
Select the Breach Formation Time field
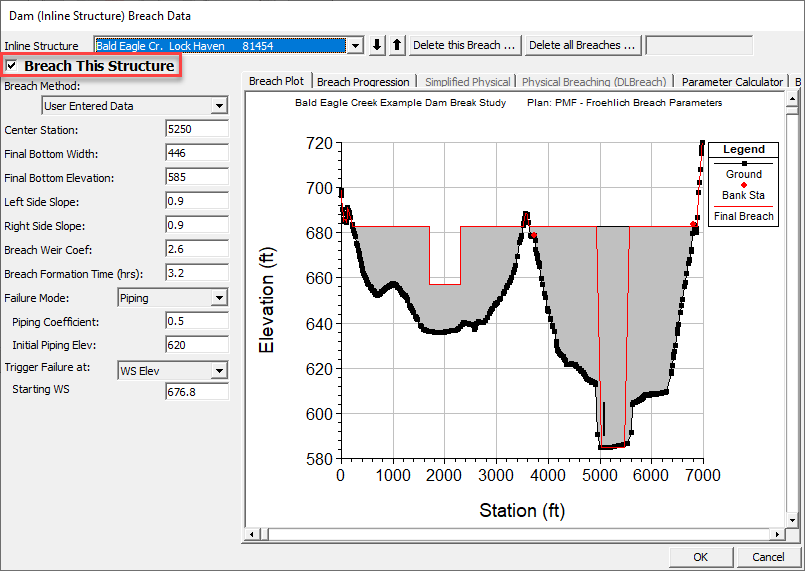(197, 273)
